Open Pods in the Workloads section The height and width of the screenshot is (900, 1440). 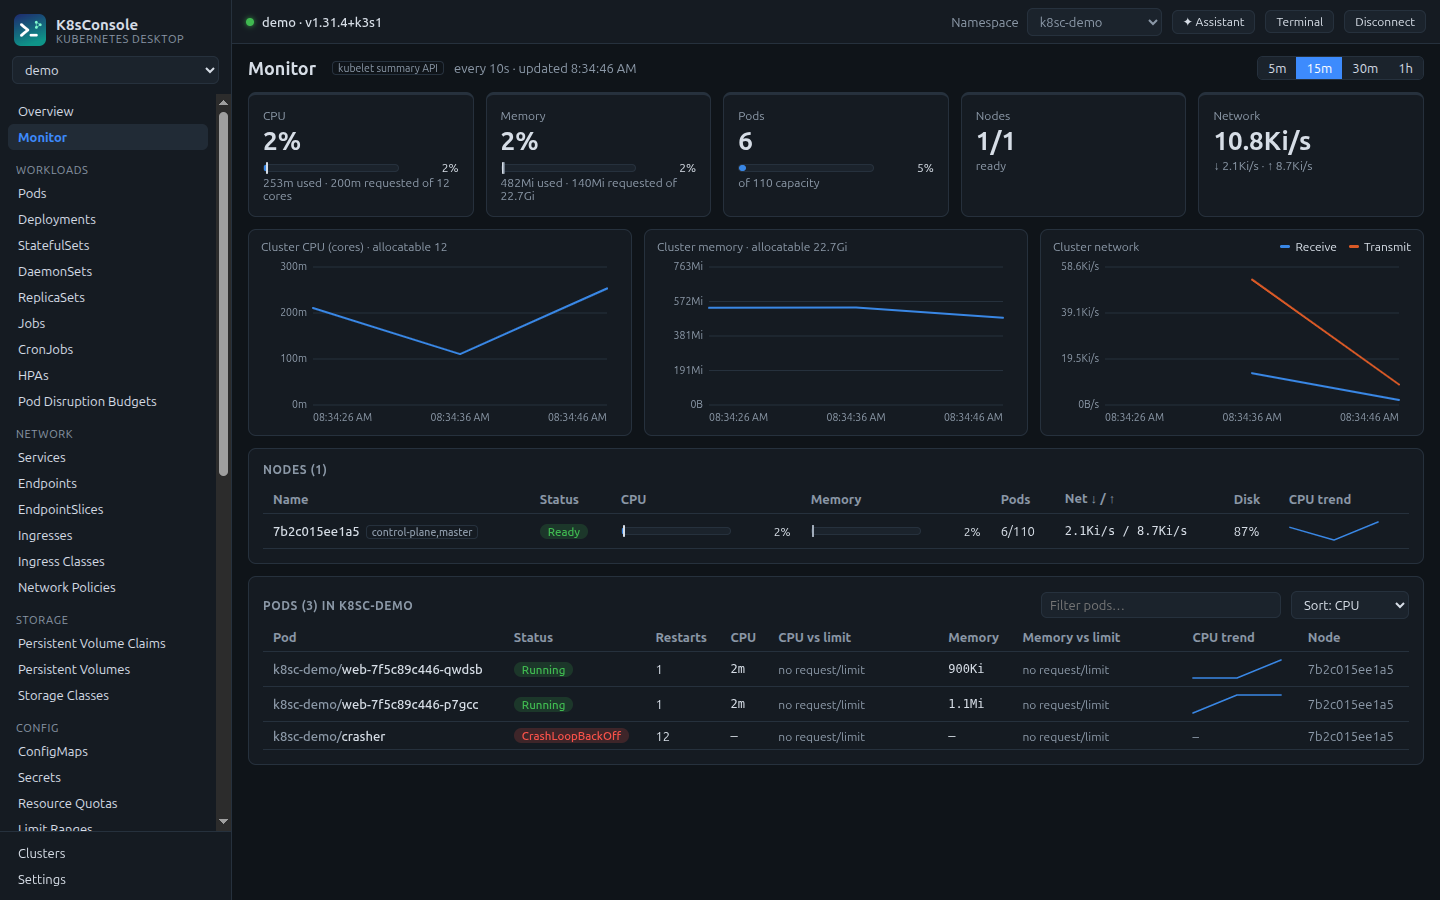click(108, 193)
